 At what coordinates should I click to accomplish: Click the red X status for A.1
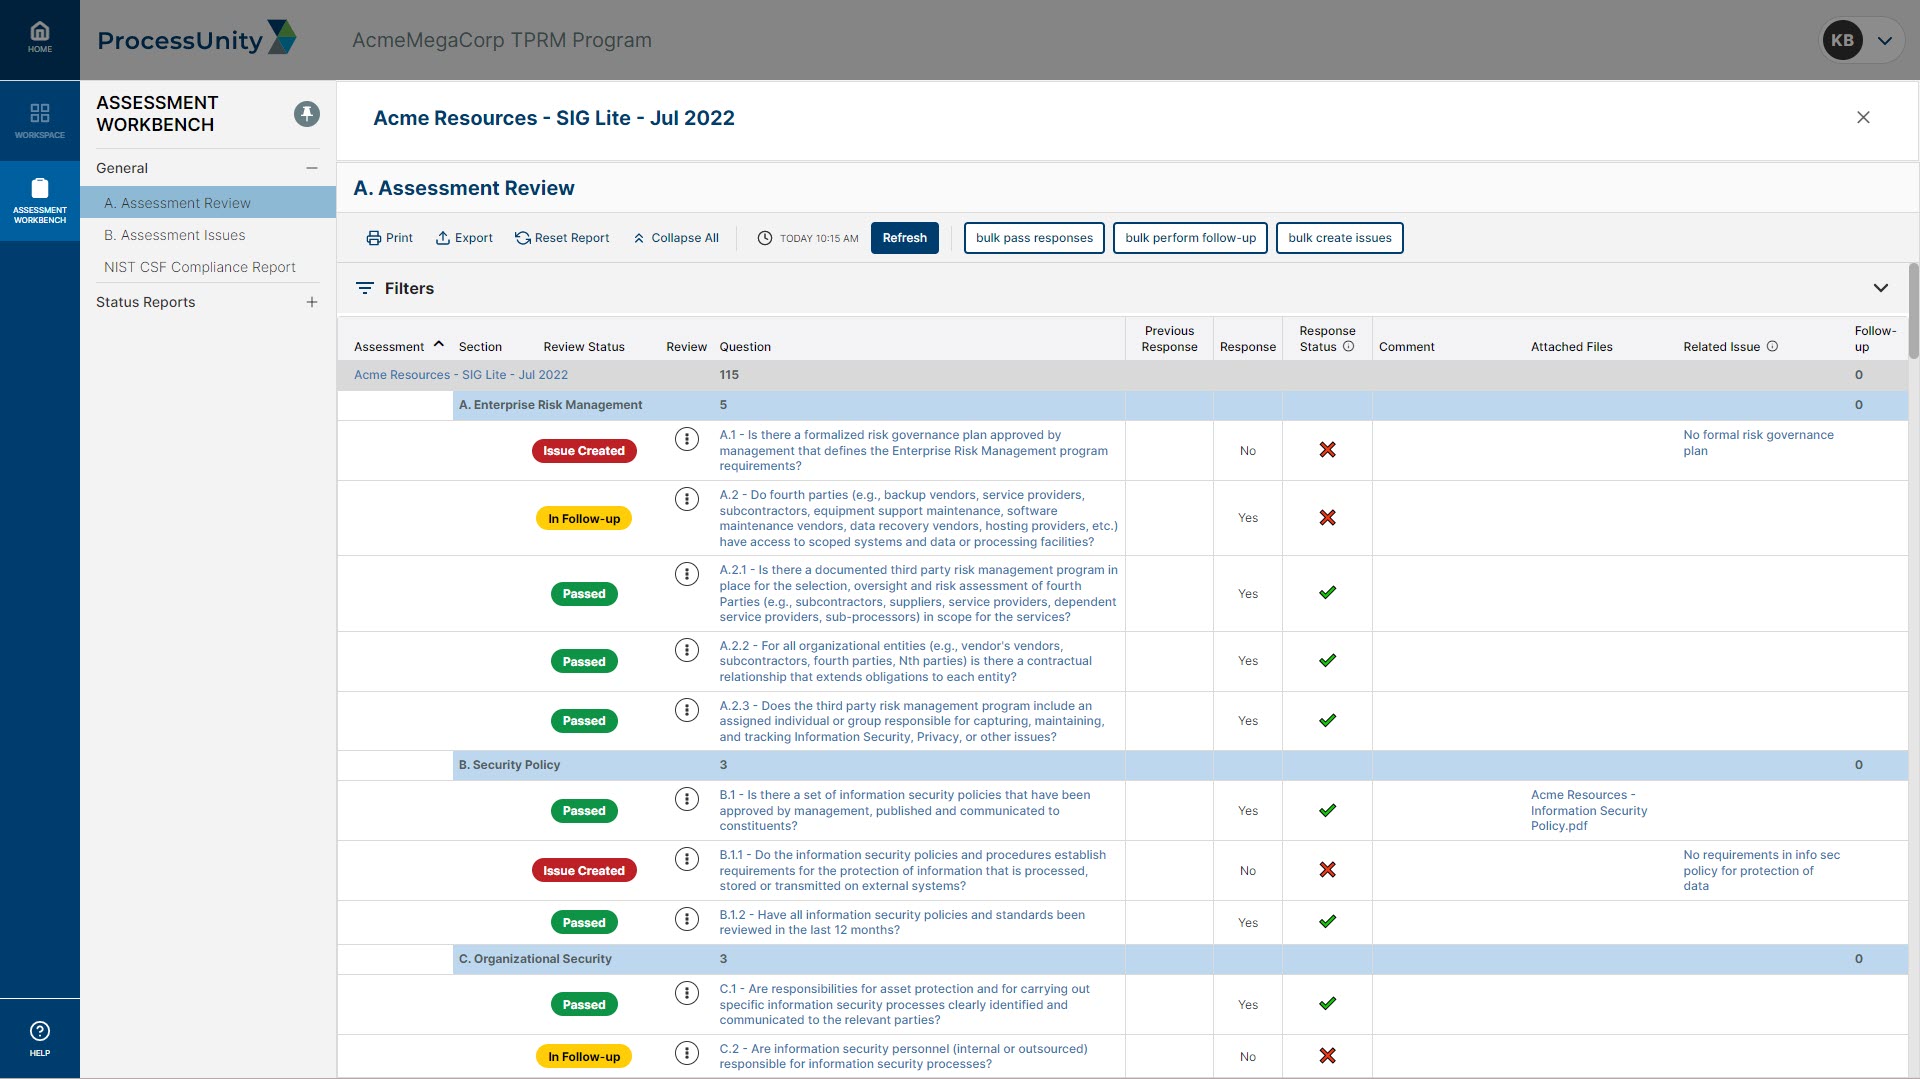[1327, 450]
